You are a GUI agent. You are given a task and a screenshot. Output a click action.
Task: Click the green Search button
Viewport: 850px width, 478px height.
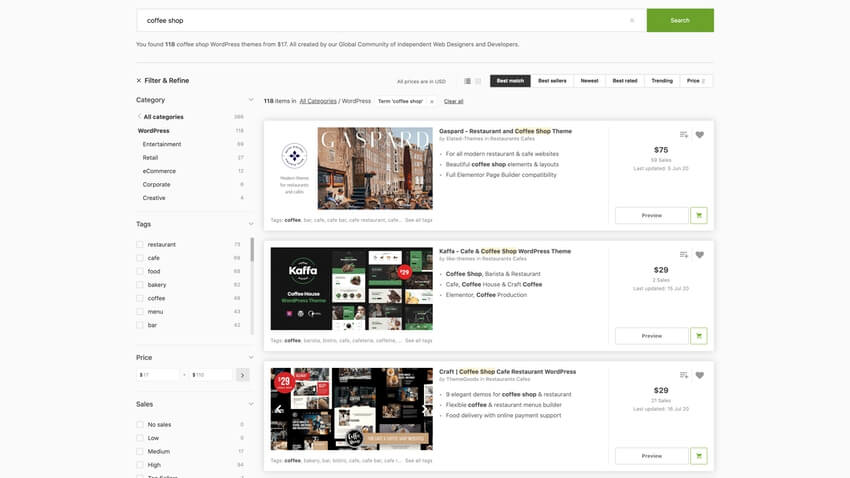[x=680, y=20]
